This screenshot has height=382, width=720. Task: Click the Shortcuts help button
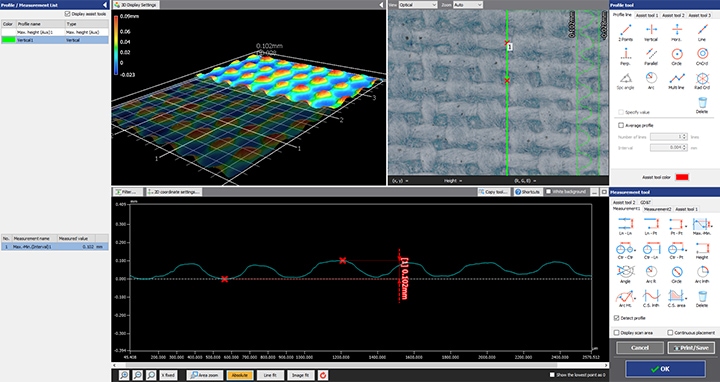pos(527,191)
